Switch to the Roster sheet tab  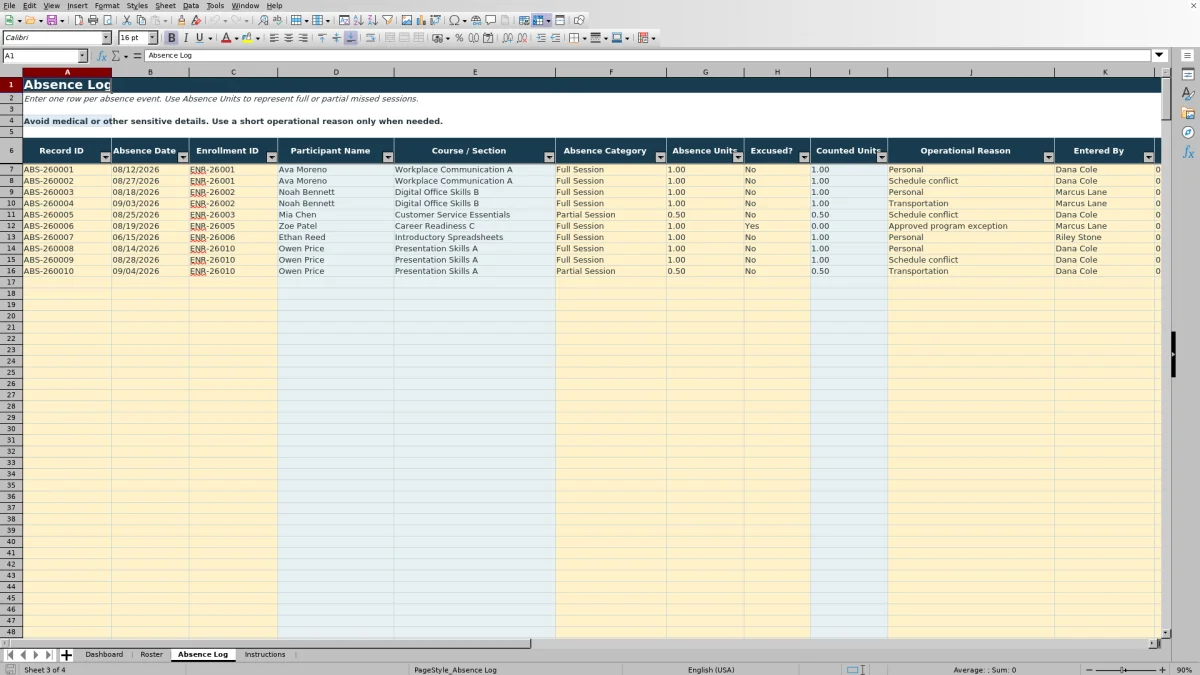(x=151, y=654)
